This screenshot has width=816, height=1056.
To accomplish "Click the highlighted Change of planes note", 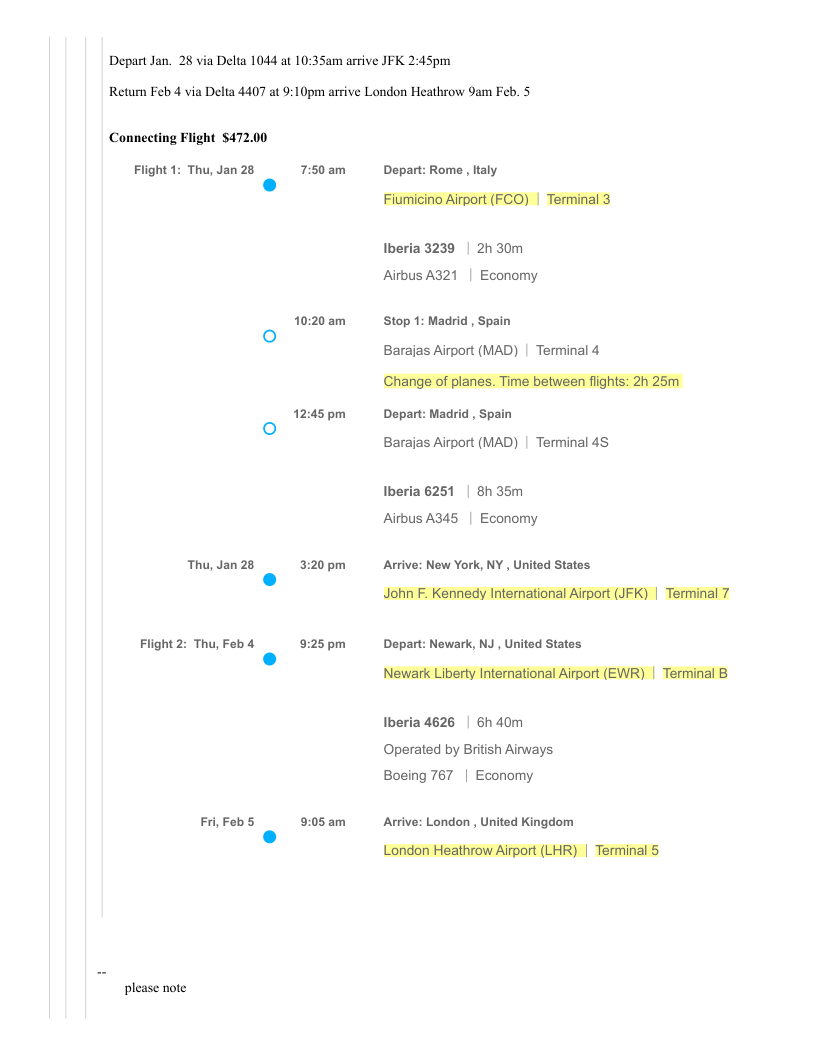I will (531, 382).
